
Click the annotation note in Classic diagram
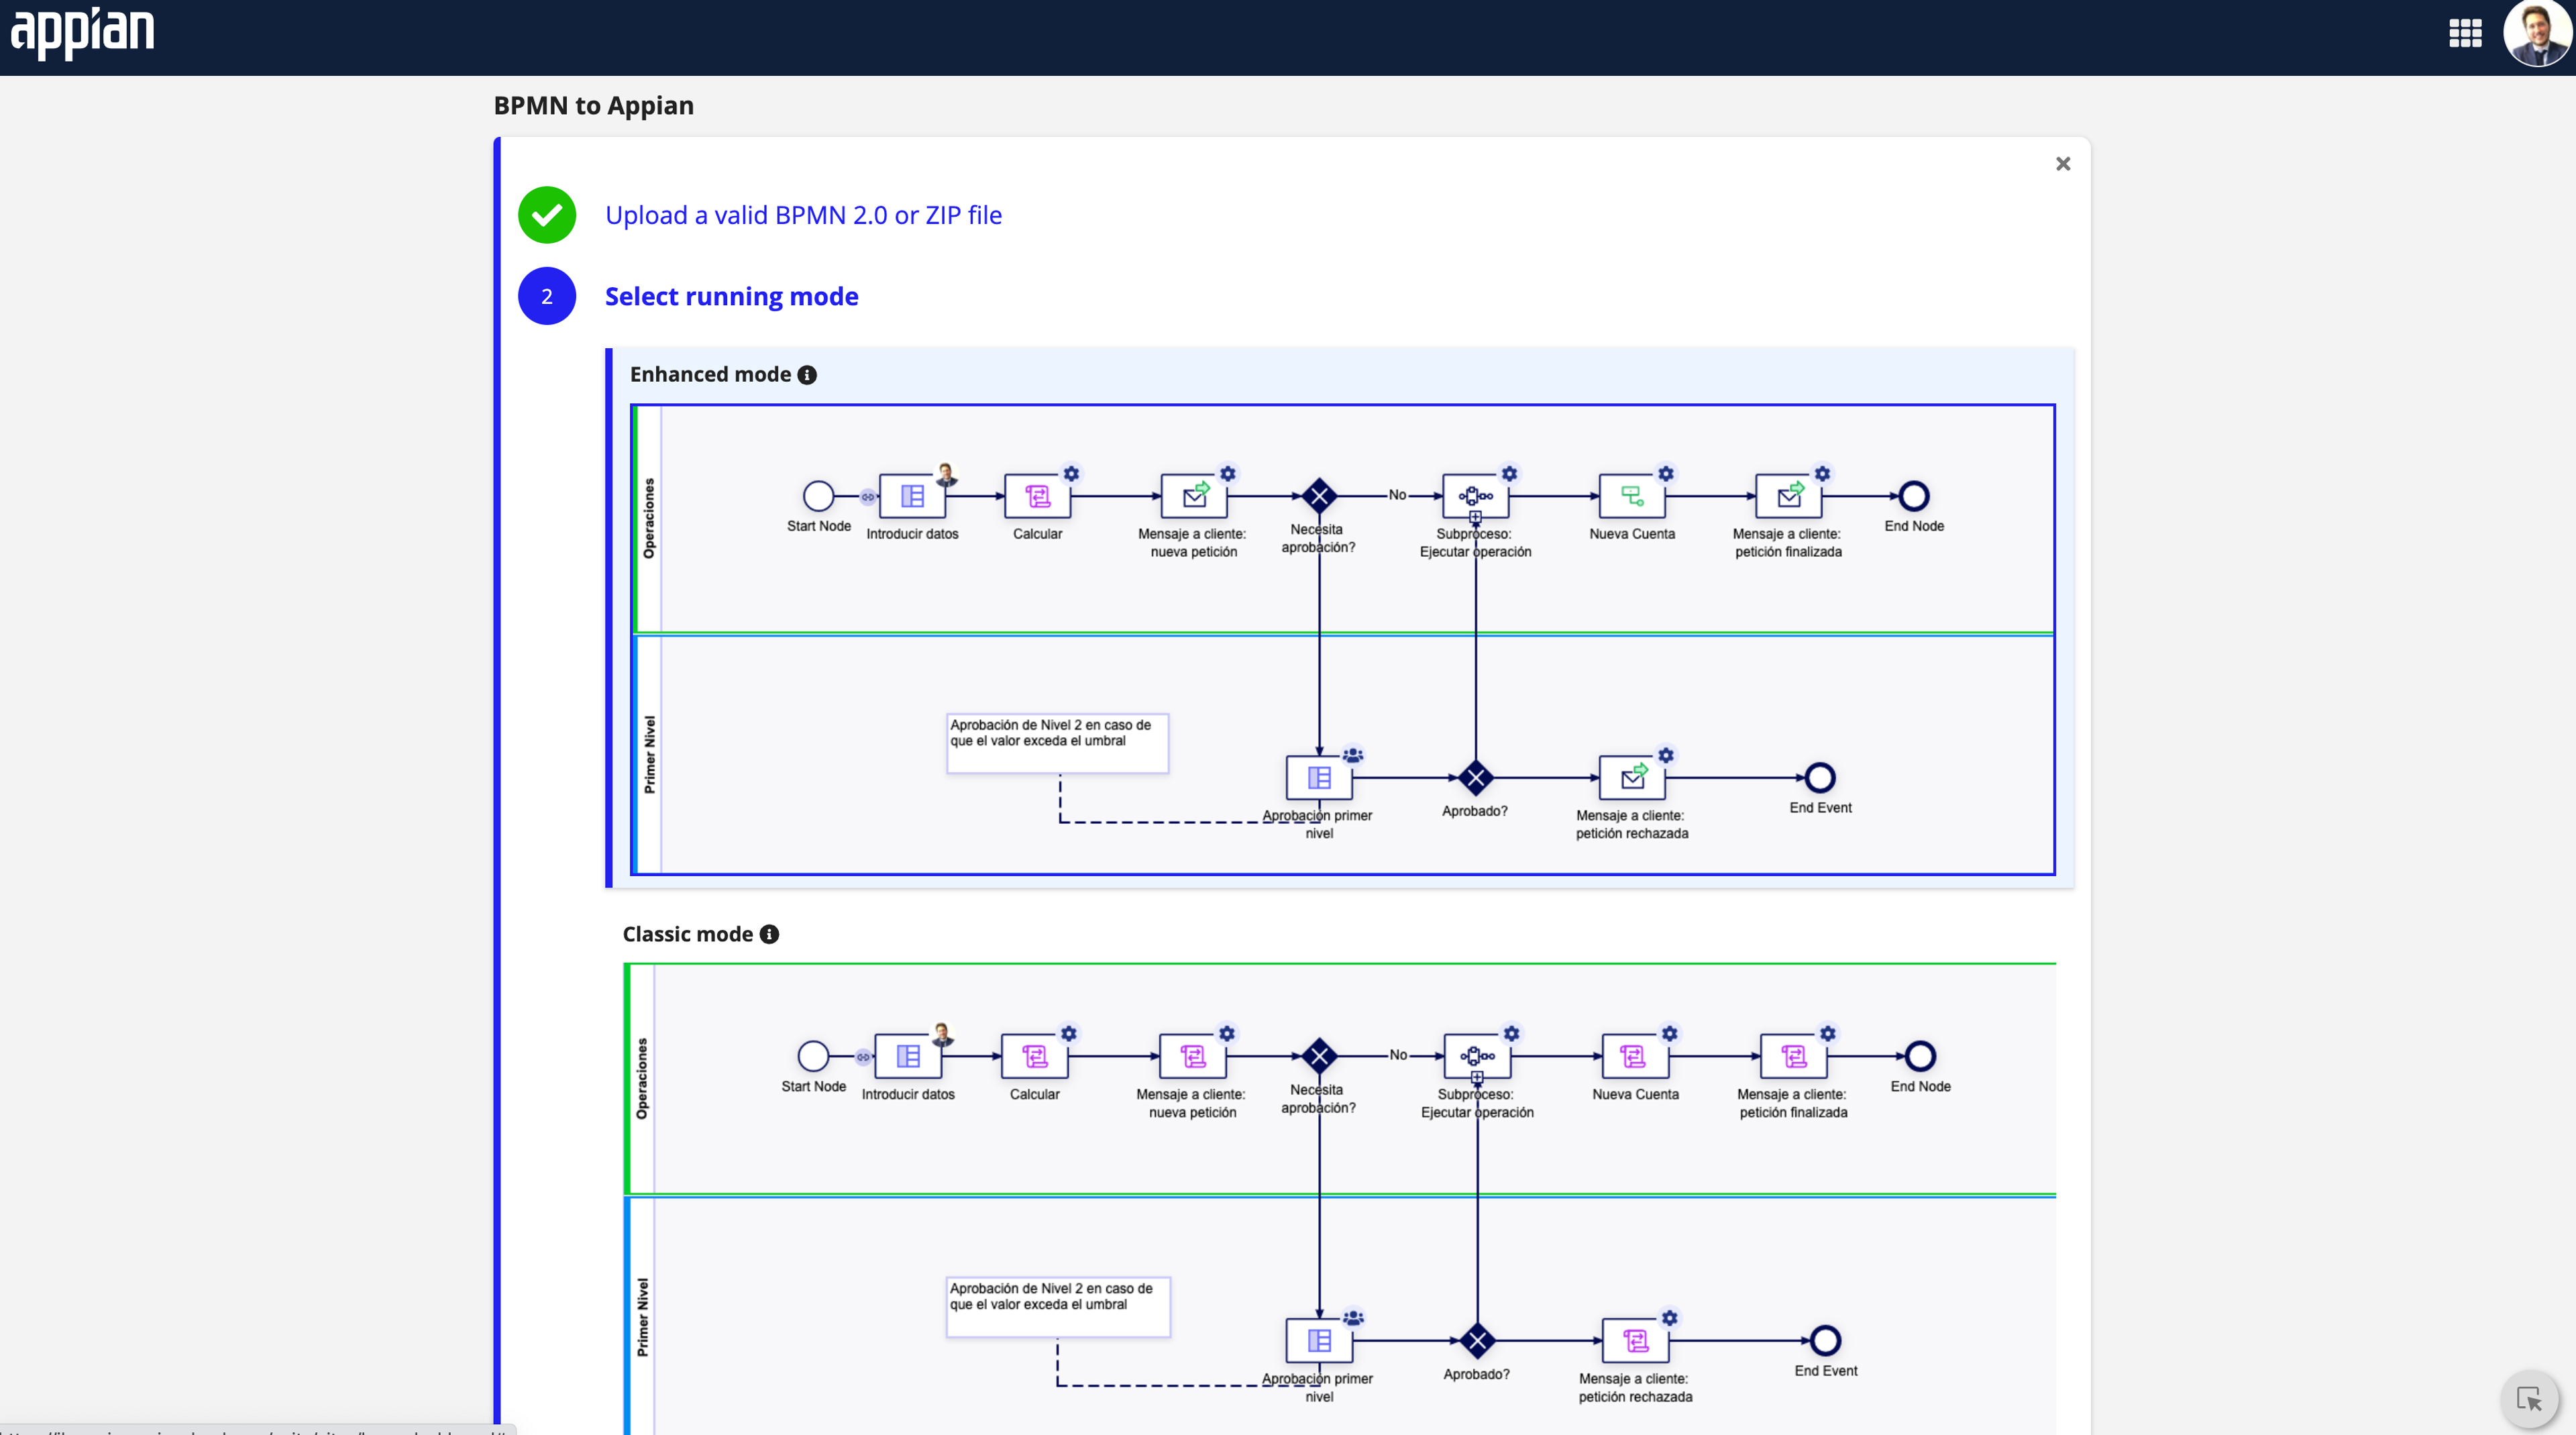[1058, 1307]
